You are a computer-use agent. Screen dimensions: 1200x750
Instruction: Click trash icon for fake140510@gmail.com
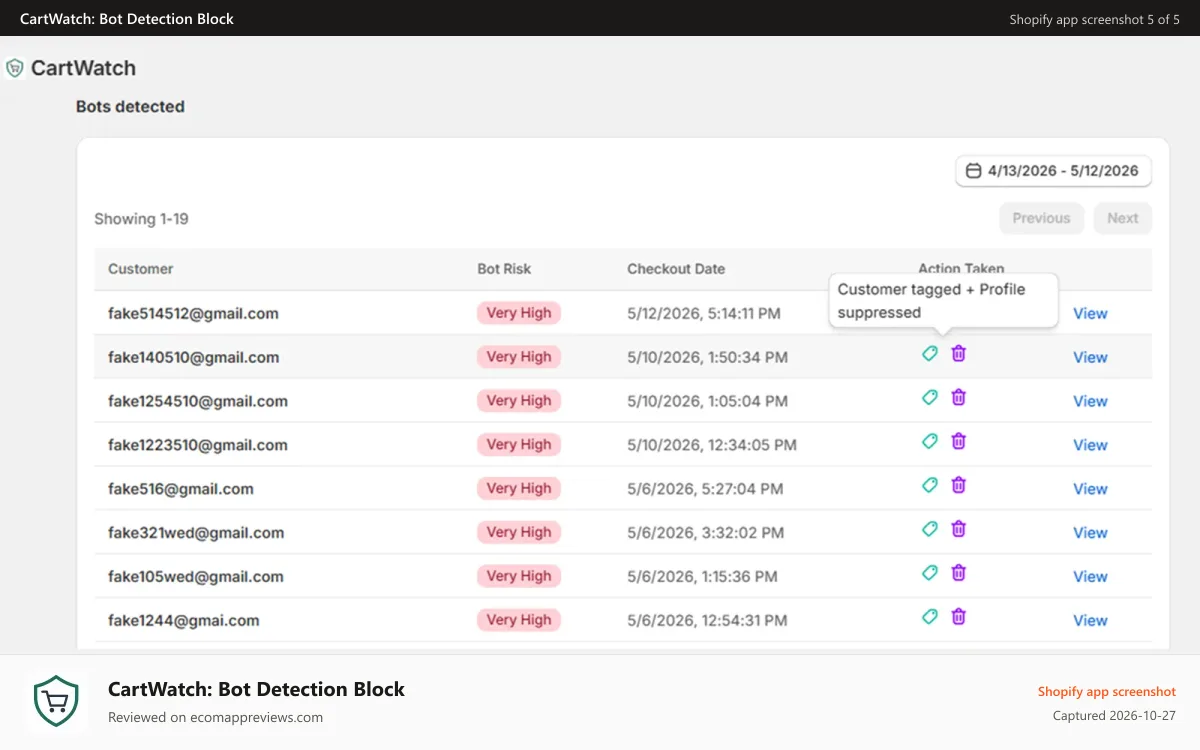point(959,353)
